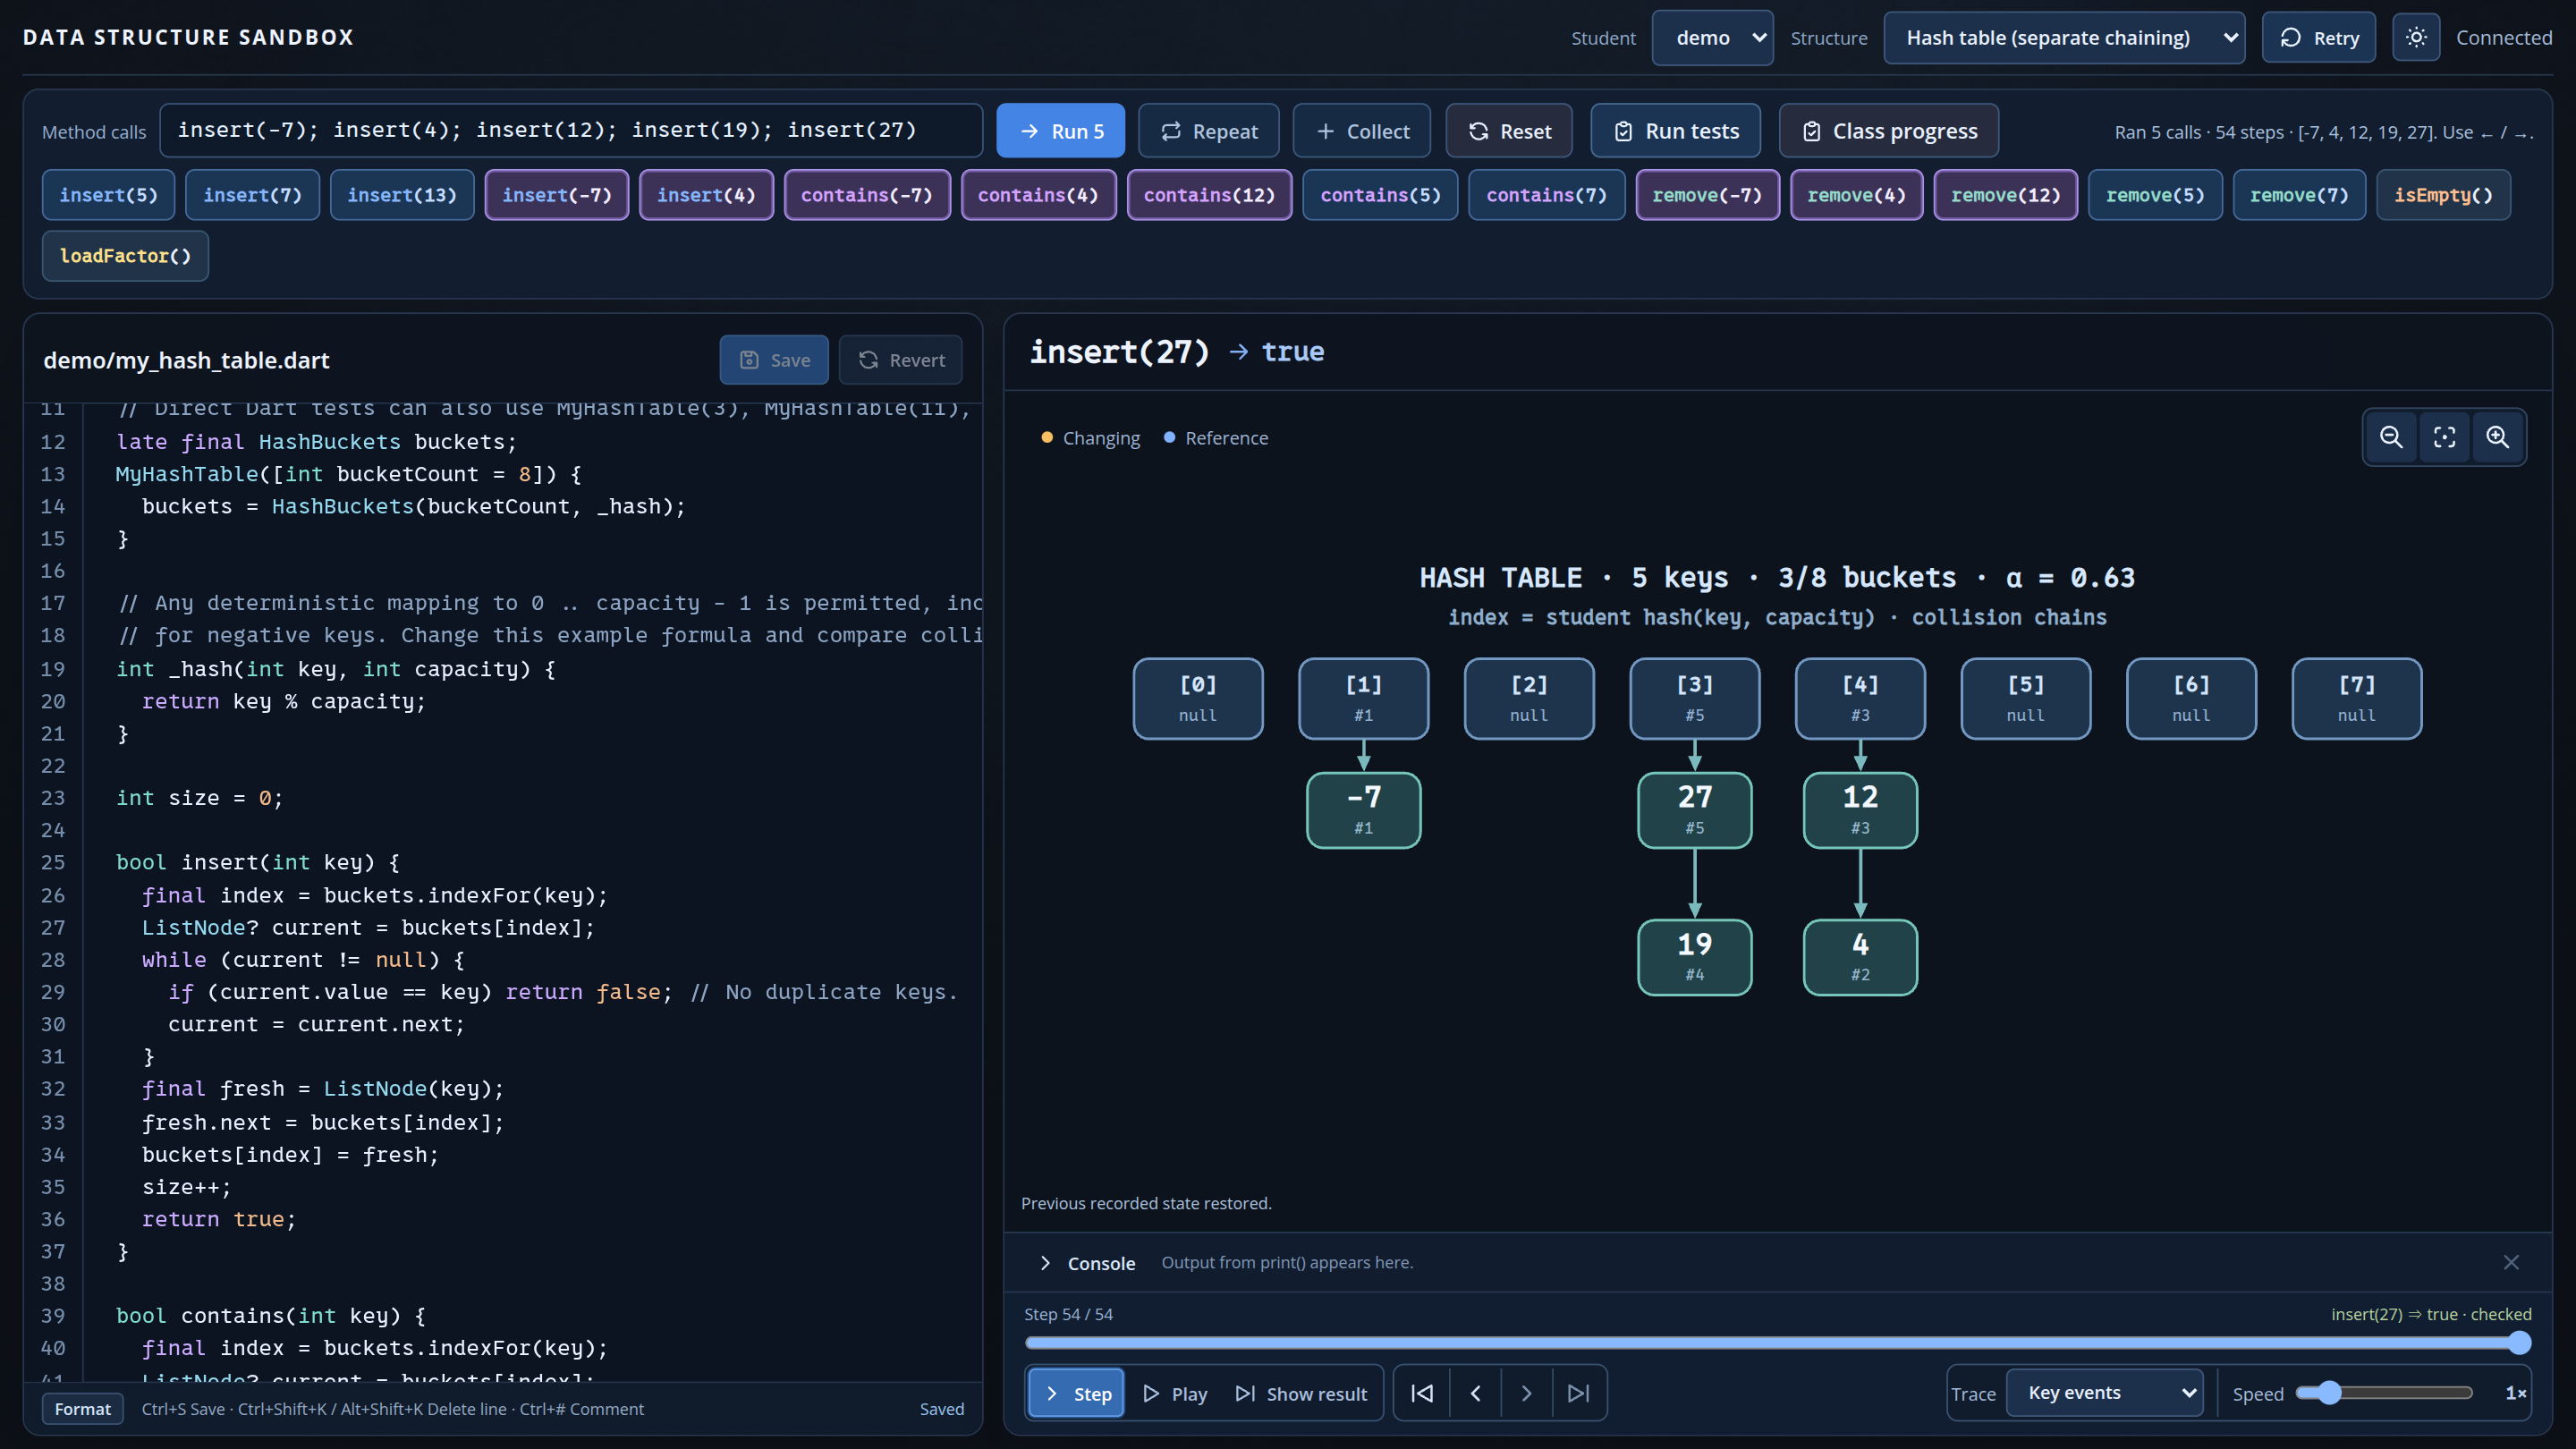2576x1449 pixels.
Task: Add insert(13) method chip
Action: pyautogui.click(x=402, y=195)
